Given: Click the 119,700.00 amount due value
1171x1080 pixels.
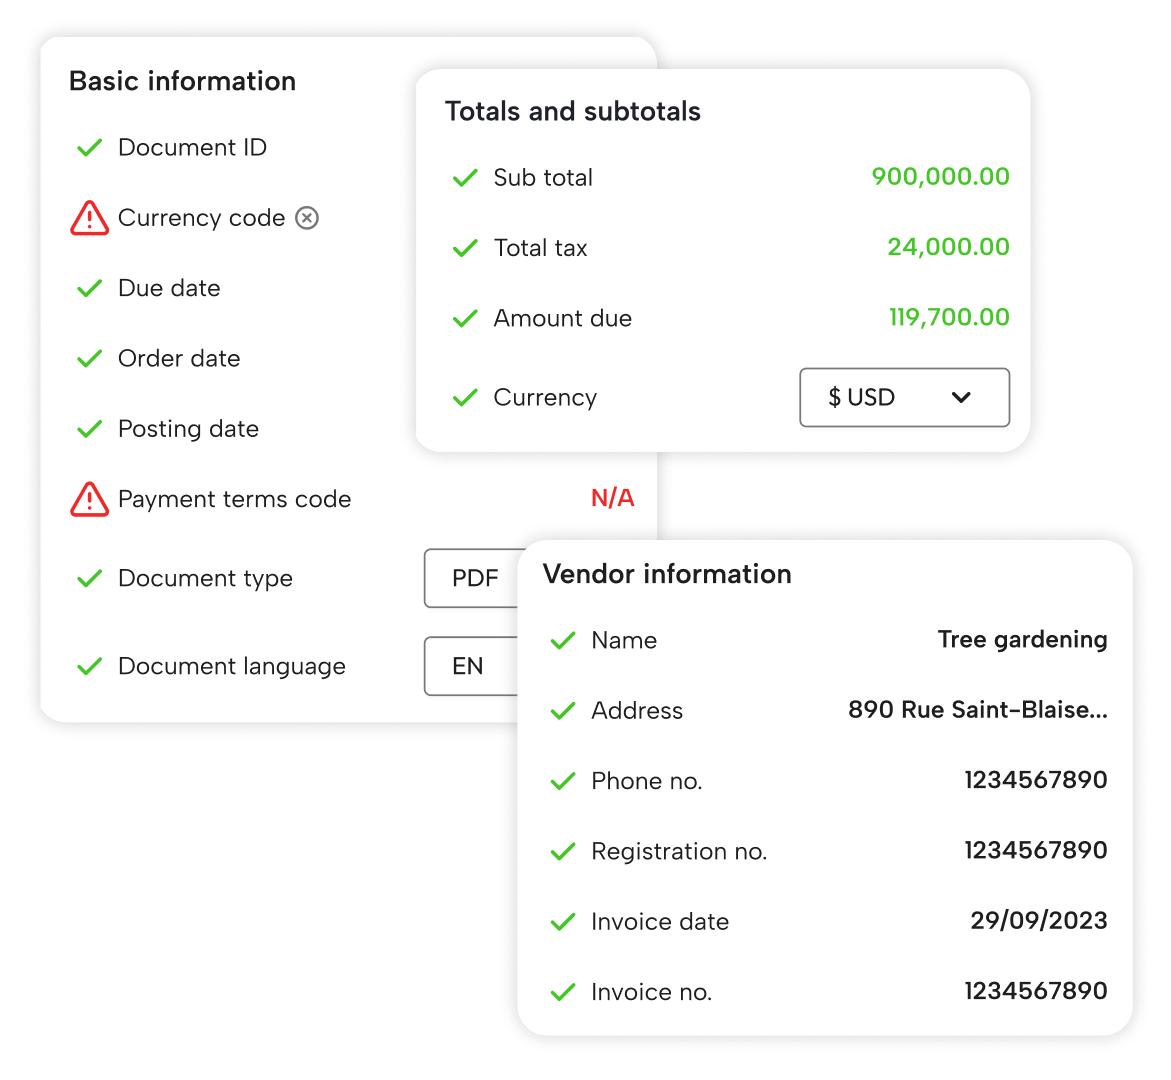Looking at the screenshot, I should coord(948,318).
